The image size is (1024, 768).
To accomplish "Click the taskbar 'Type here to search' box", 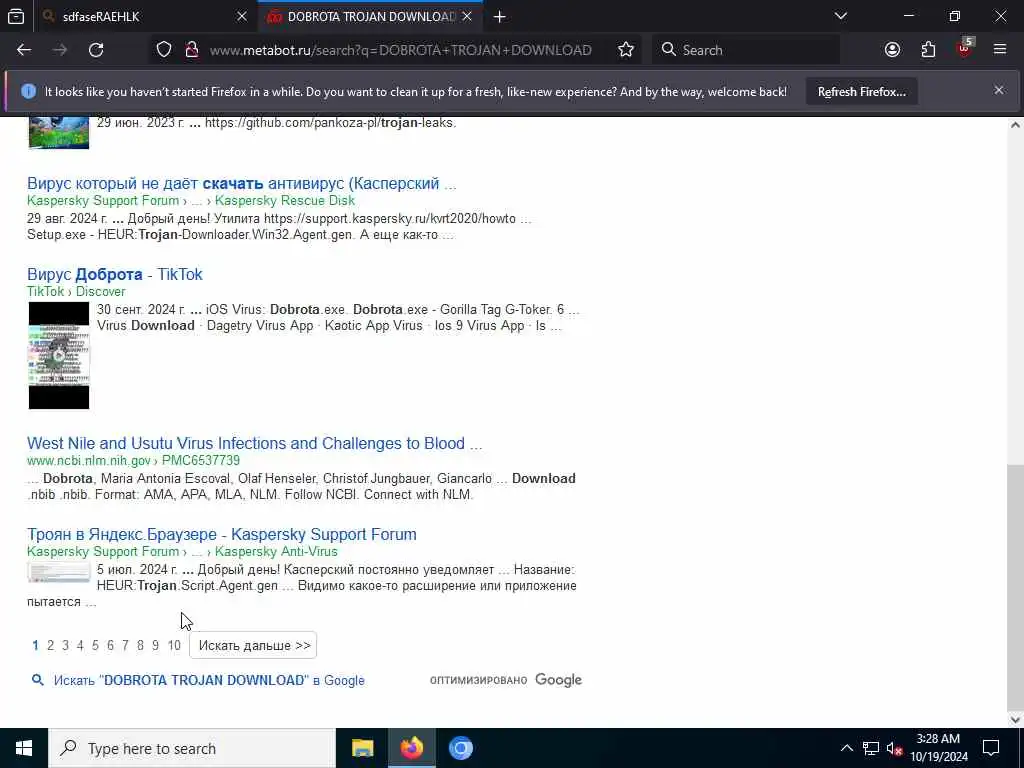I will pyautogui.click(x=192, y=748).
